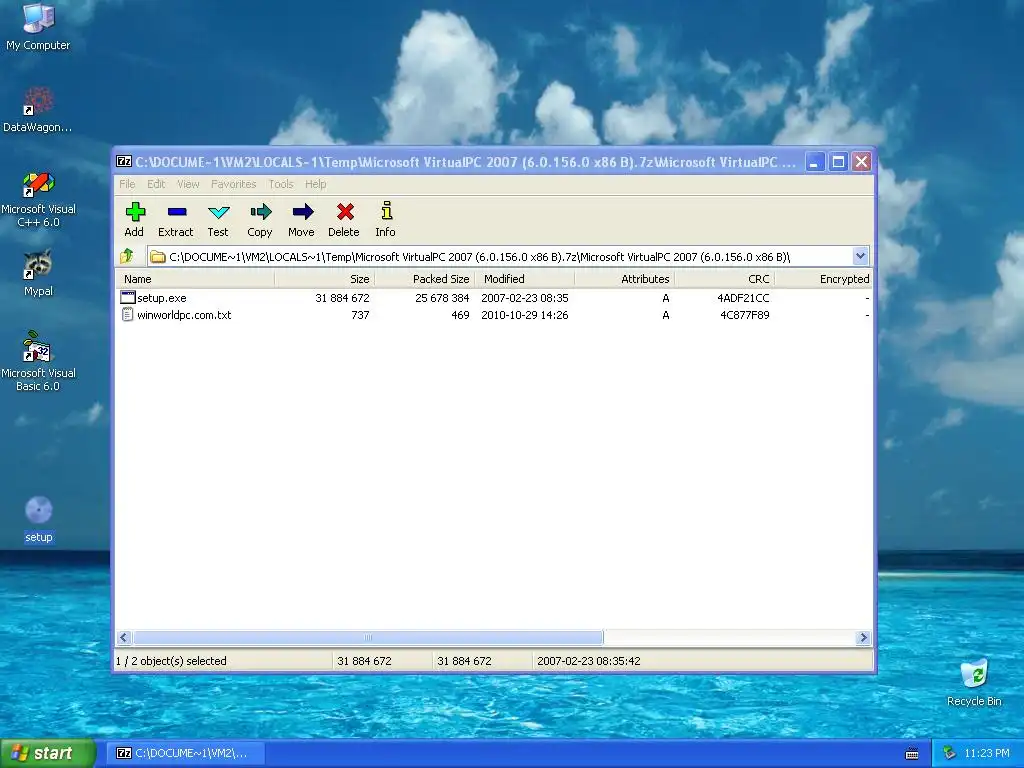Click the horizontal scrollbar thumb

click(368, 637)
